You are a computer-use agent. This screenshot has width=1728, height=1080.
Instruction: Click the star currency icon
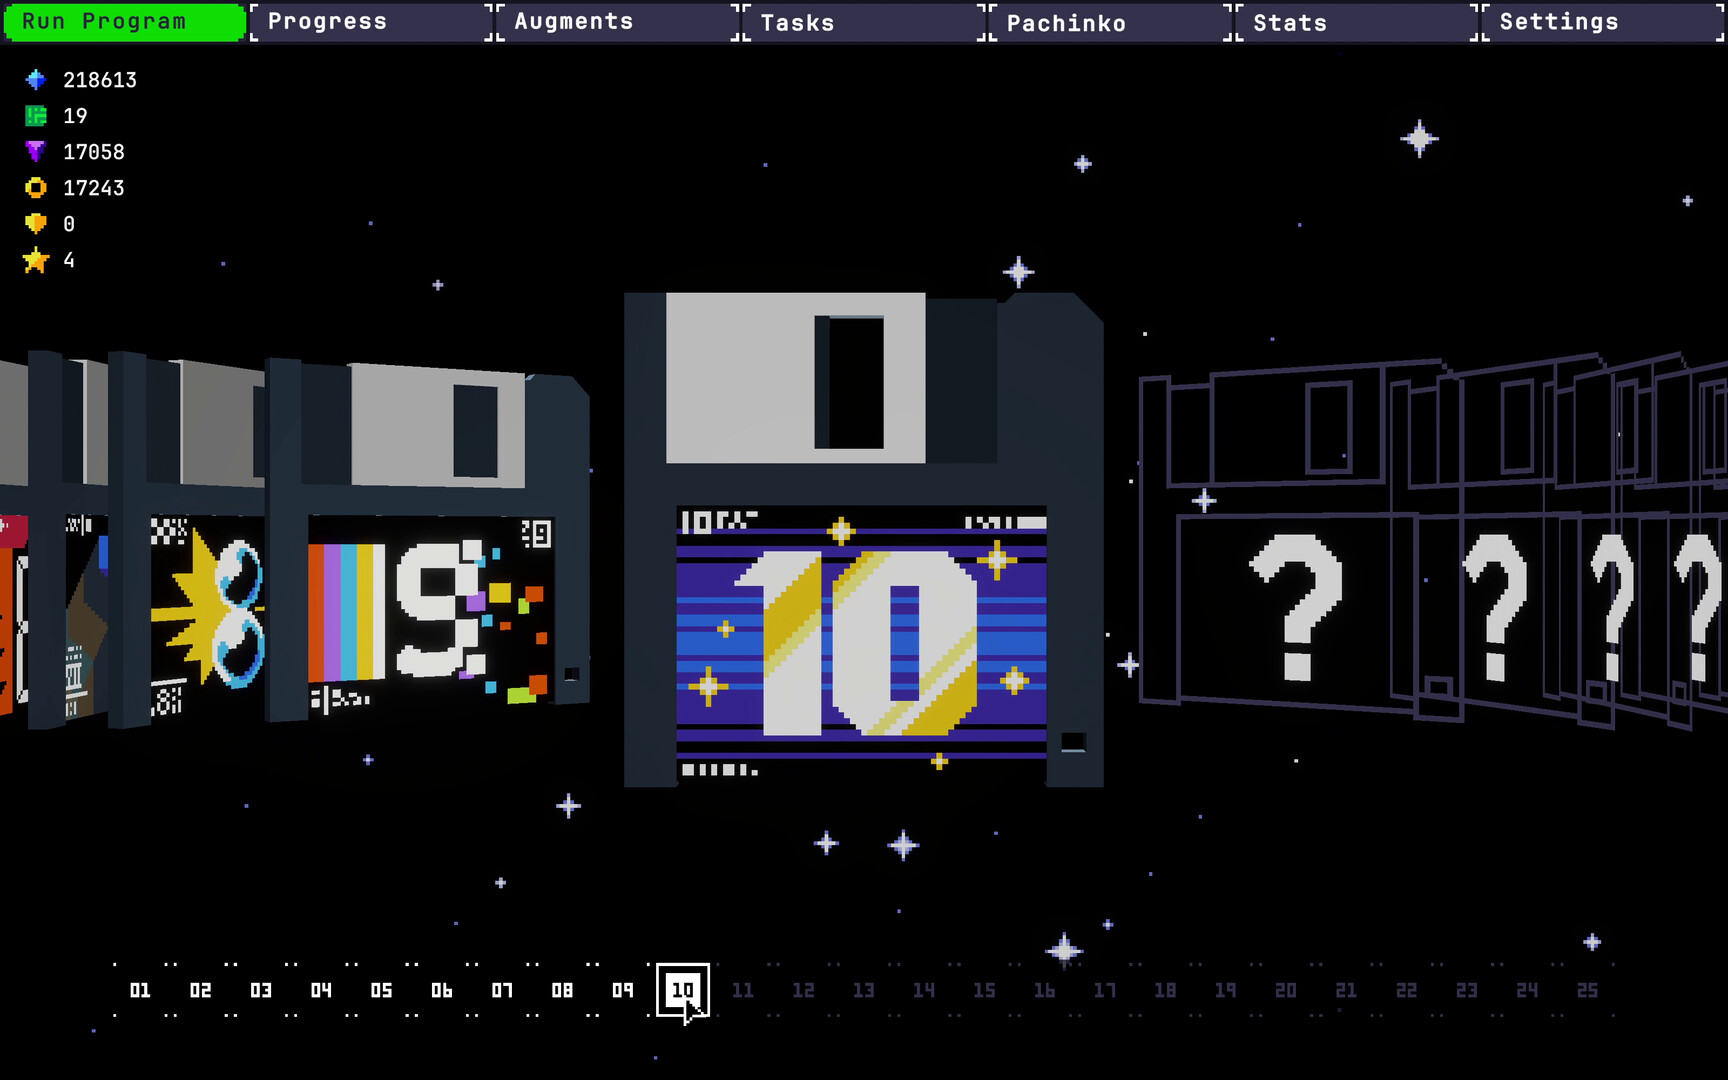pyautogui.click(x=37, y=259)
